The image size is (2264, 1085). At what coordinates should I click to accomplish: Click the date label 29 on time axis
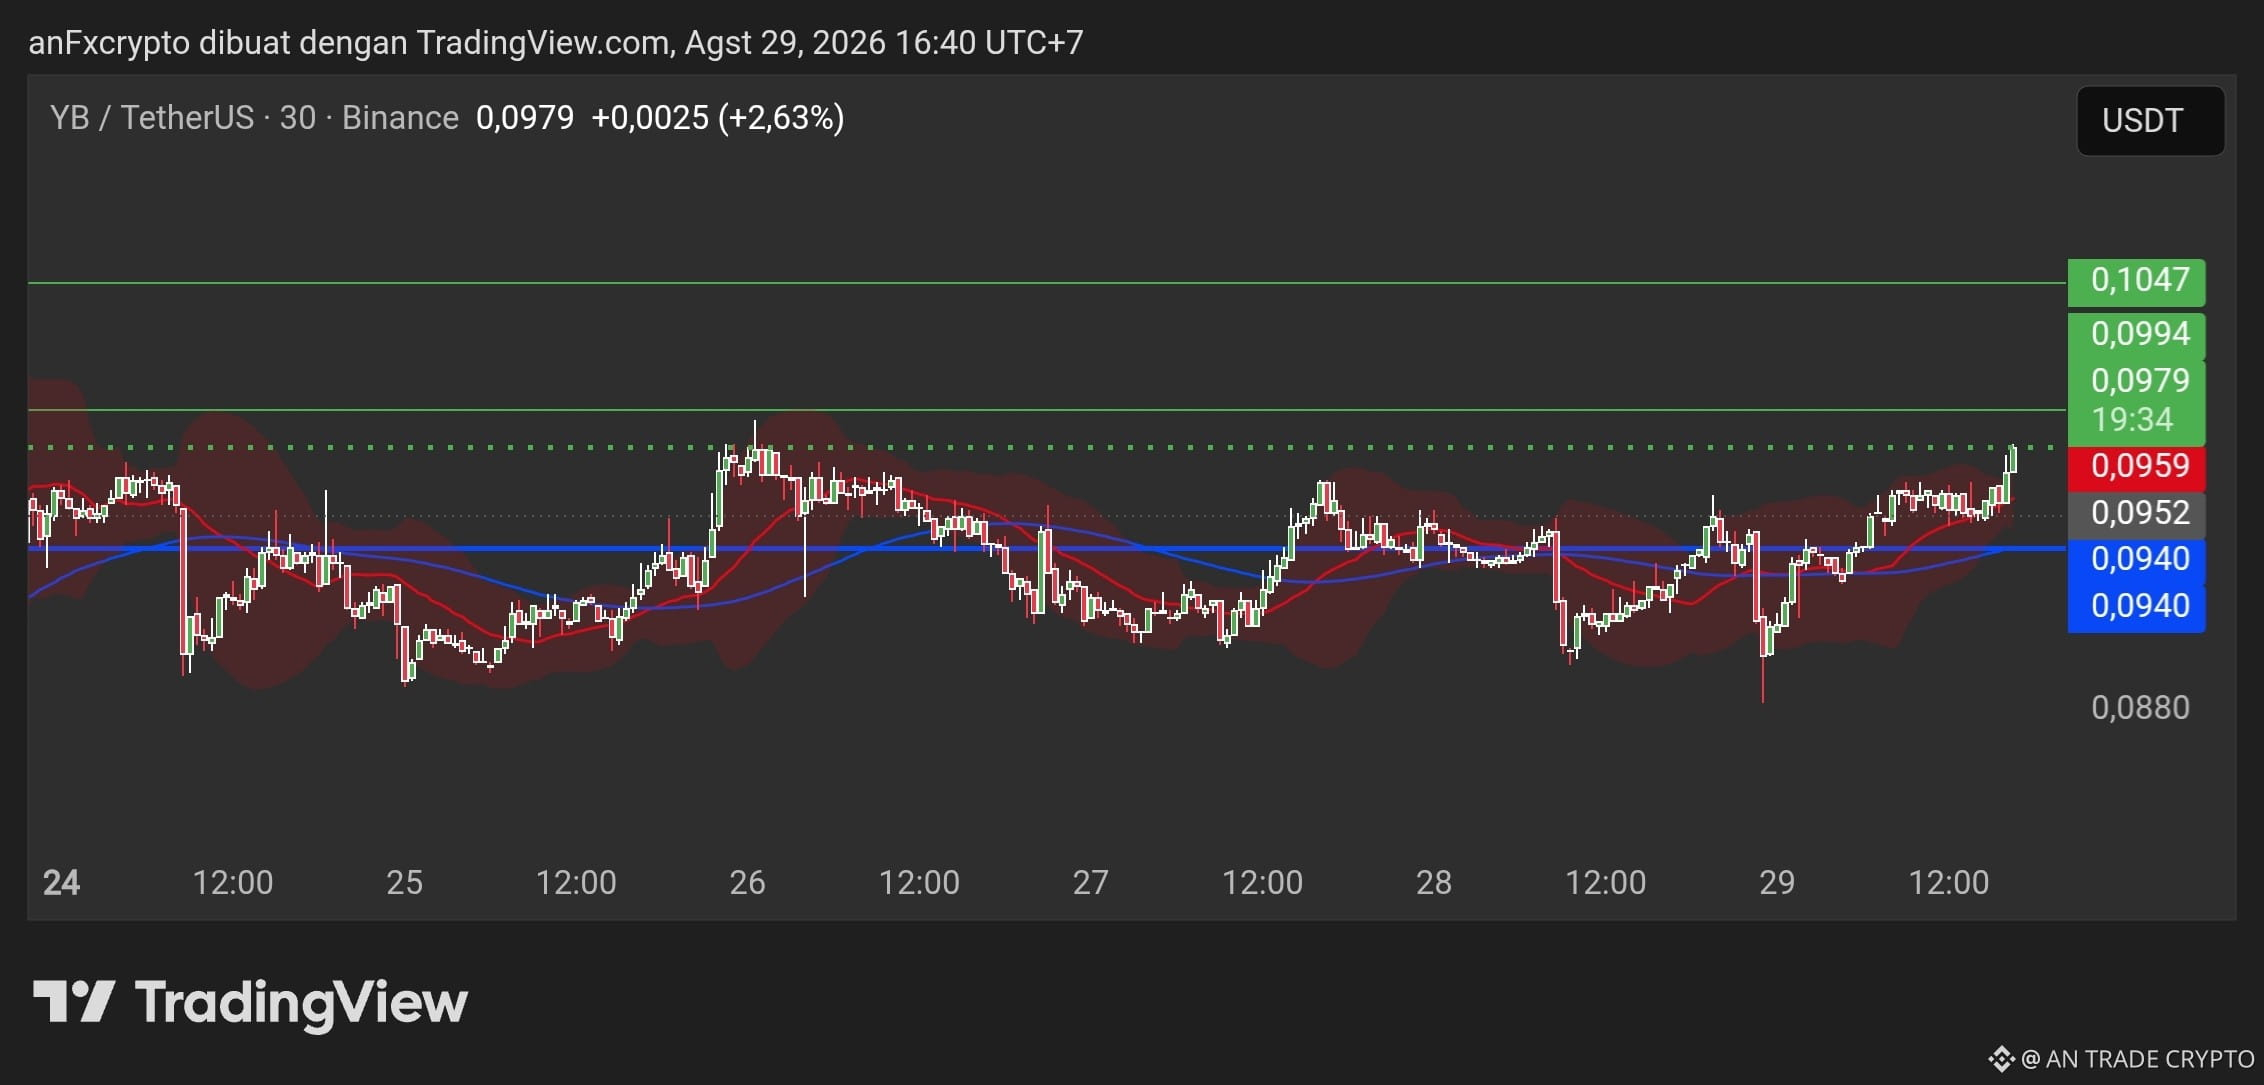(x=1777, y=883)
